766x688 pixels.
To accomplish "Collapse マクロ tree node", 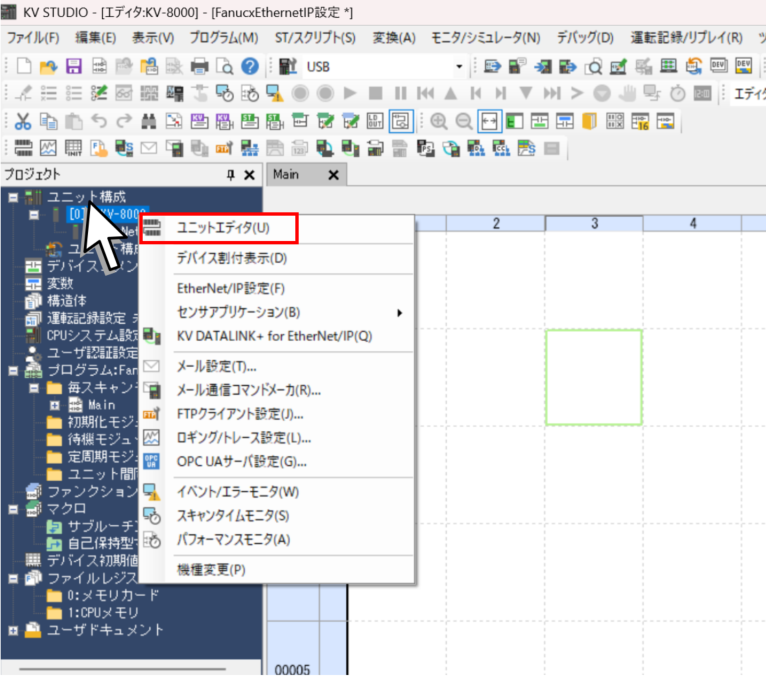I will point(13,509).
